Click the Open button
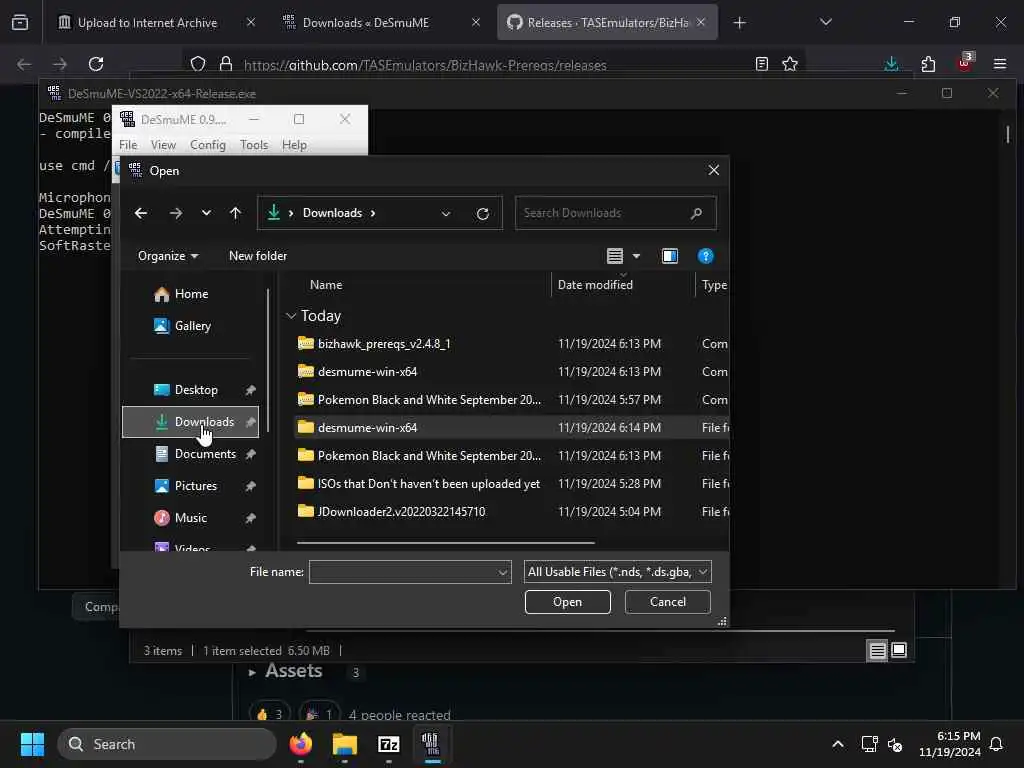1024x768 pixels. tap(568, 602)
